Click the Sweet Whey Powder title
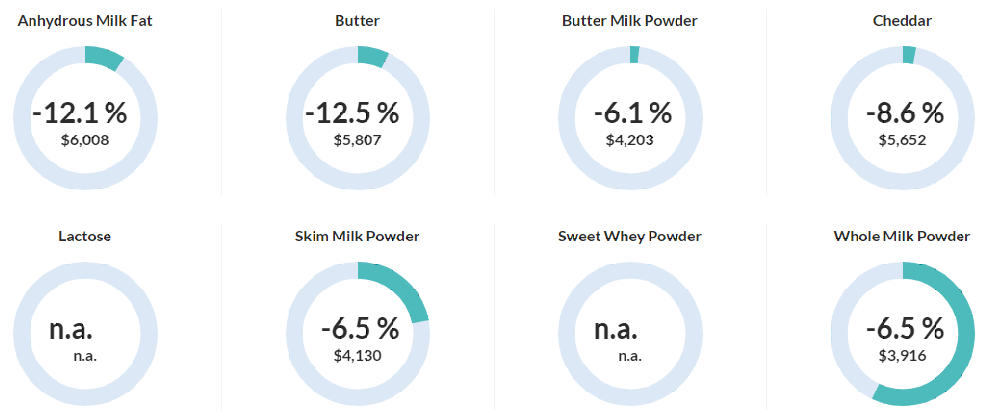The height and width of the screenshot is (418, 995). click(x=630, y=237)
